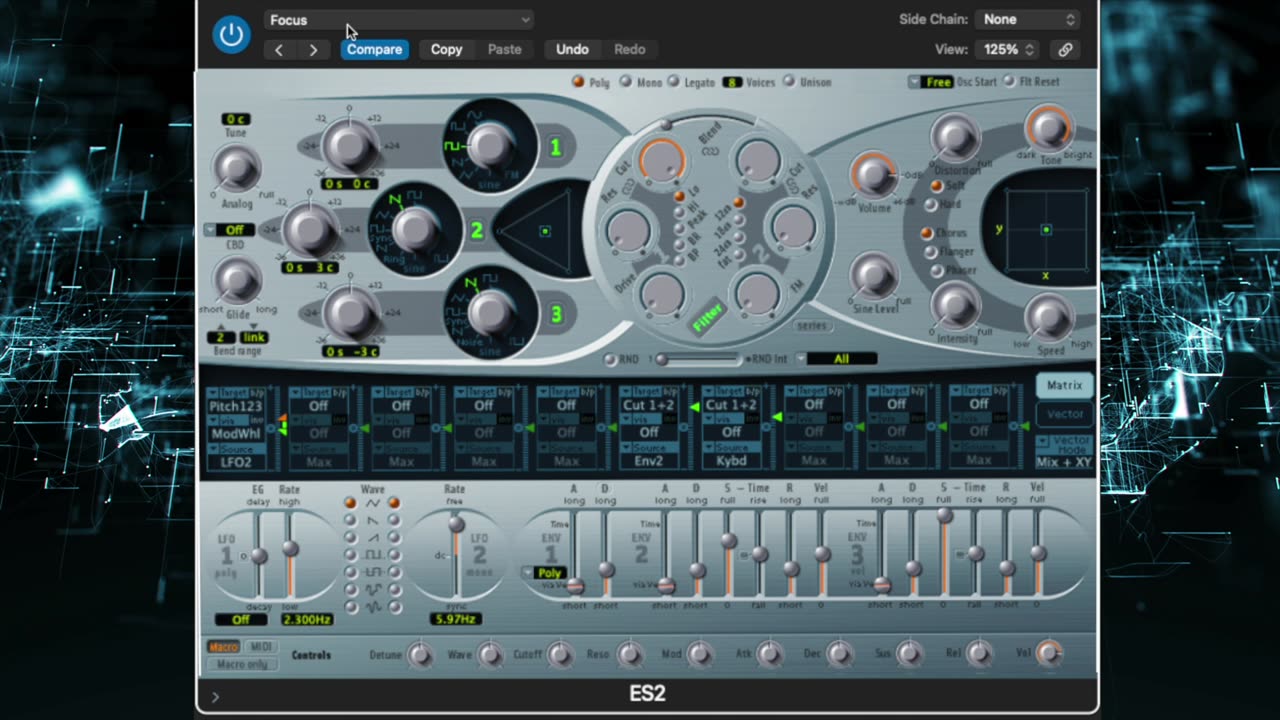Click the Detune macro knob
Screen dimensions: 1280x720
tap(420, 655)
